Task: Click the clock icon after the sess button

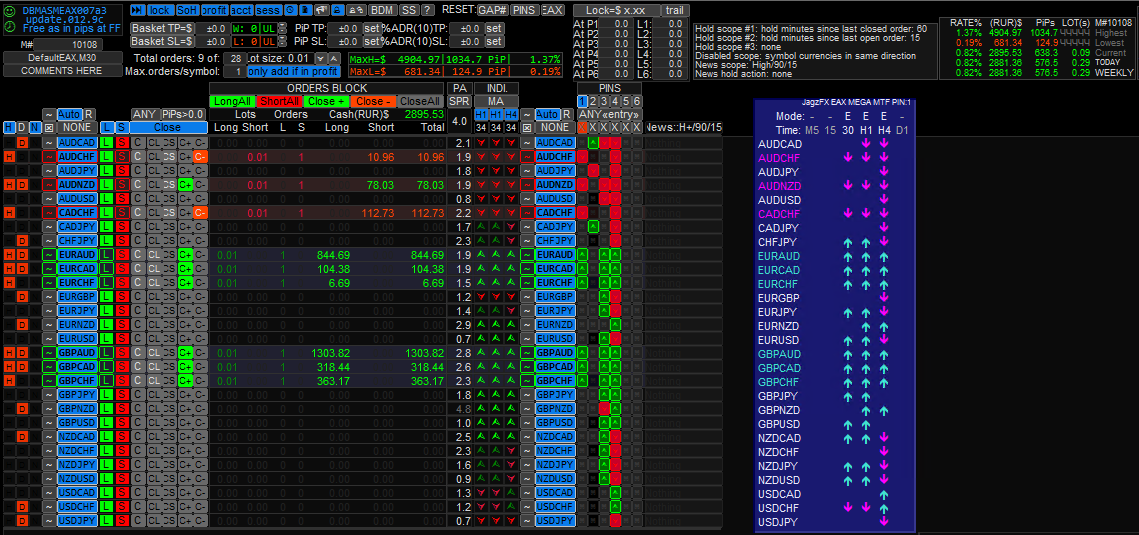Action: tap(289, 10)
